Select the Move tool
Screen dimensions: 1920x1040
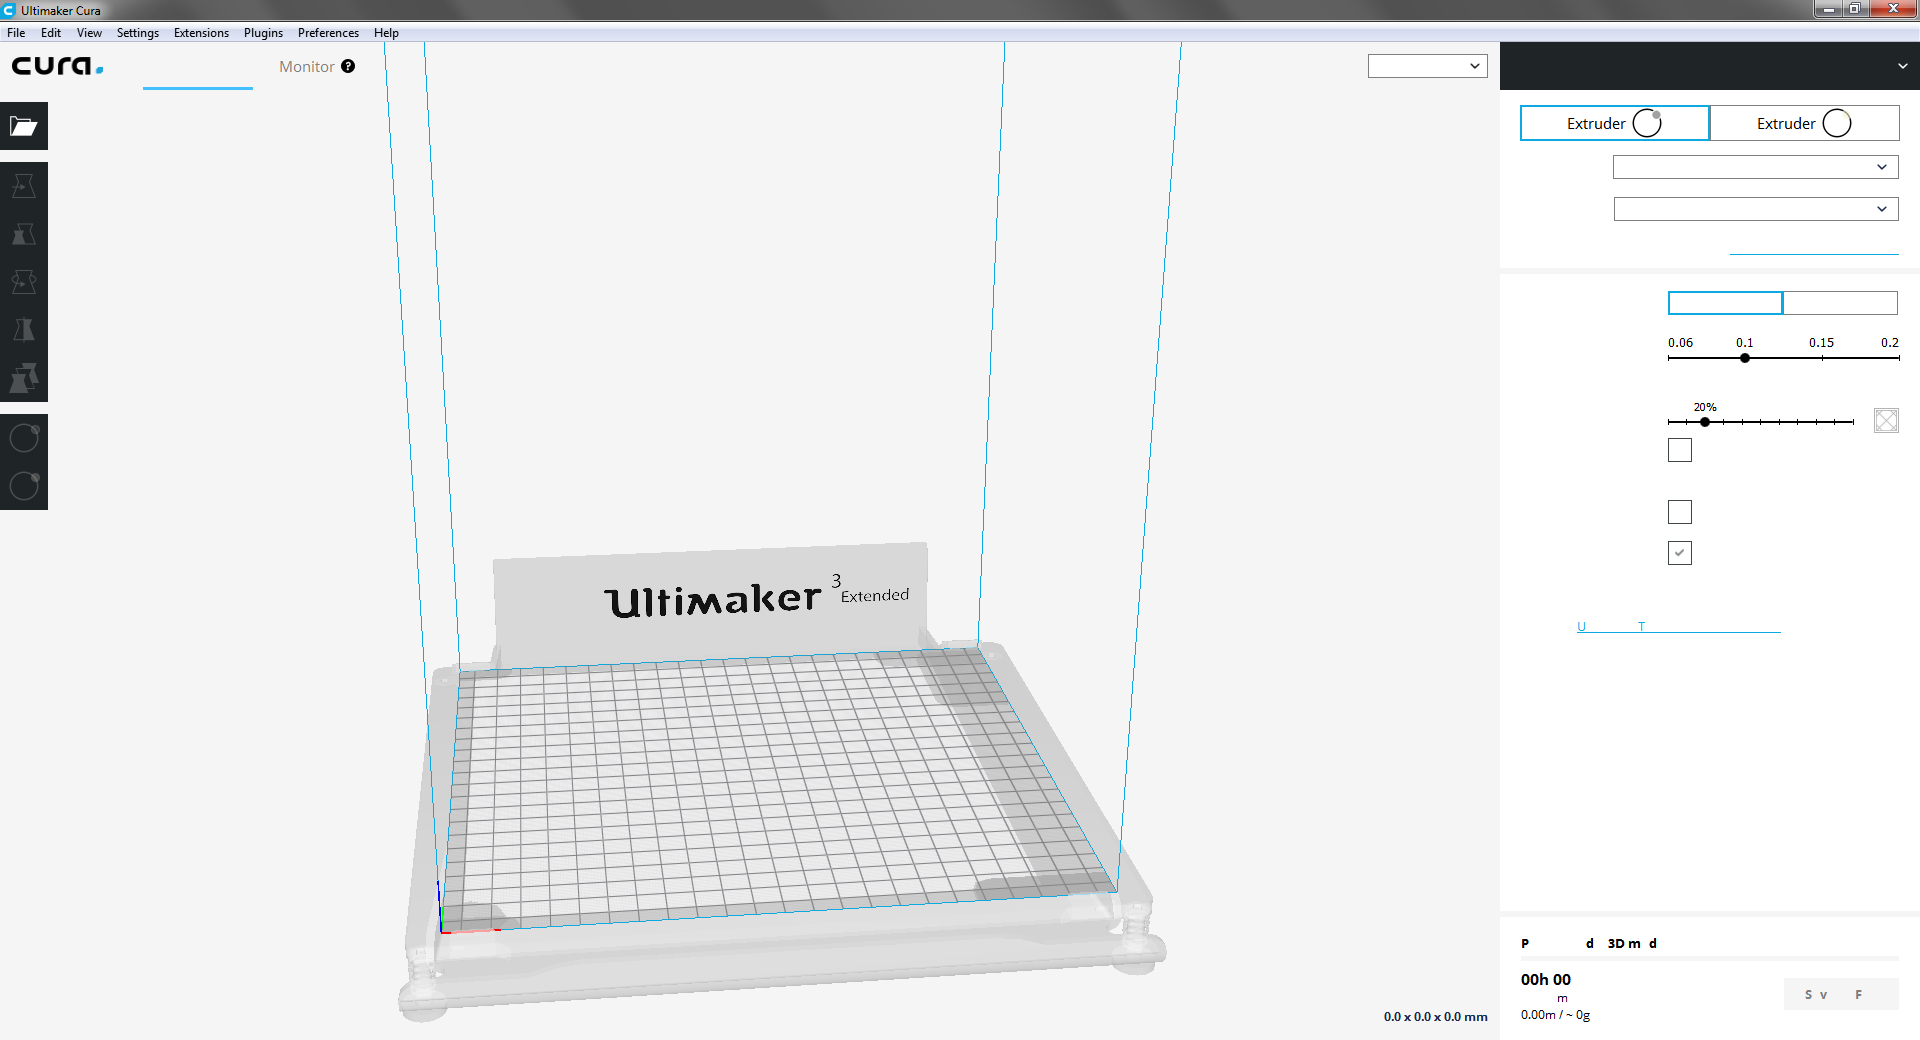(x=24, y=185)
